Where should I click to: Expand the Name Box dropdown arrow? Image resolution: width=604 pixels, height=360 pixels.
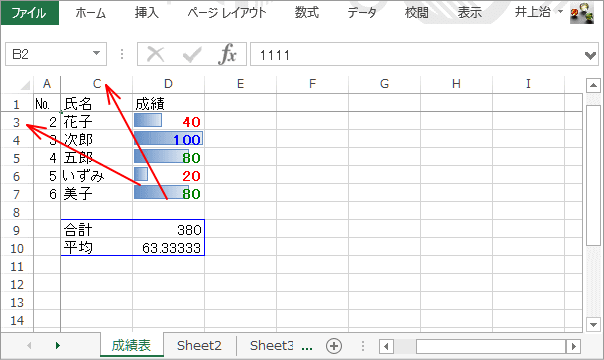click(97, 54)
